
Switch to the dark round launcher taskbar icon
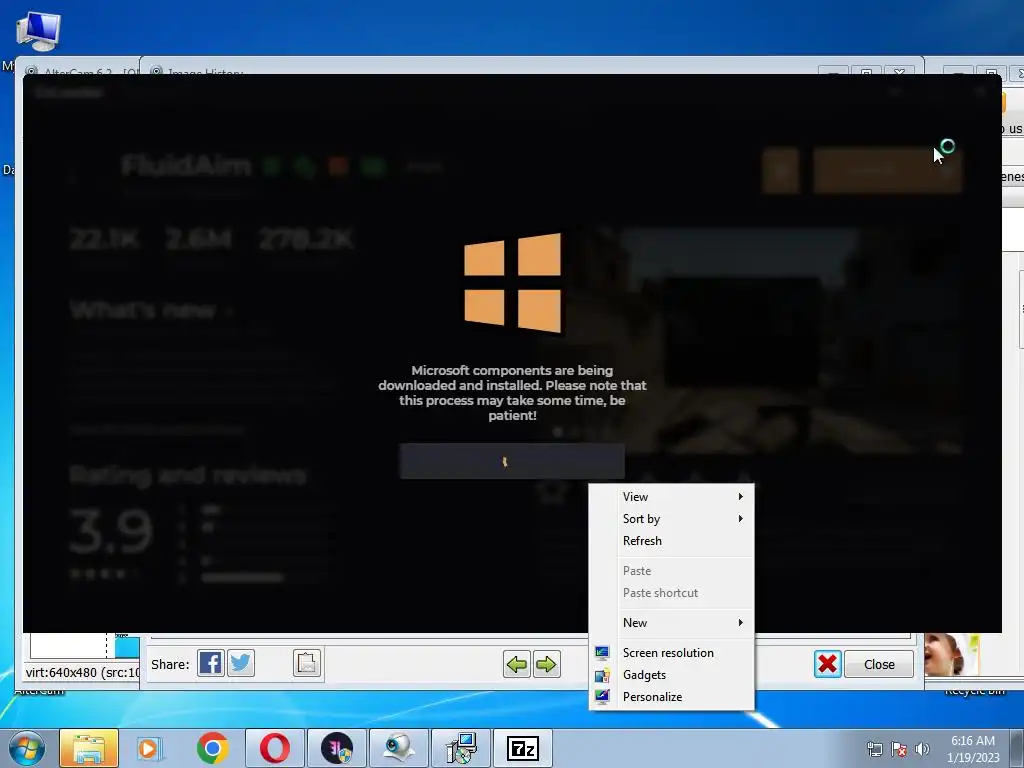[337, 748]
